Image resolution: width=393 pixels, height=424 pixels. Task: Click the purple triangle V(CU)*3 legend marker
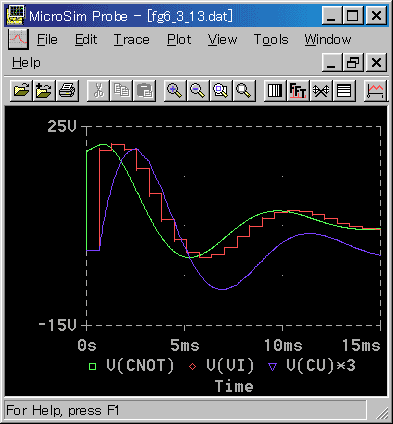pos(272,367)
